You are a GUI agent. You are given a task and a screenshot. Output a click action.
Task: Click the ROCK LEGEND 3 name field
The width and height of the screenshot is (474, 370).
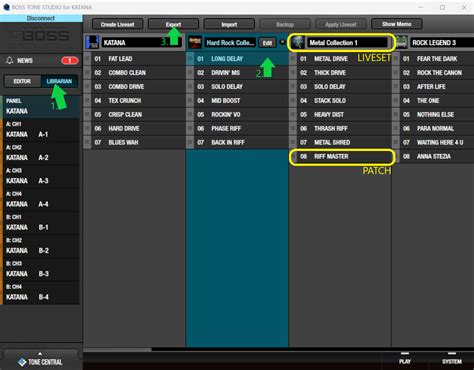coord(442,43)
